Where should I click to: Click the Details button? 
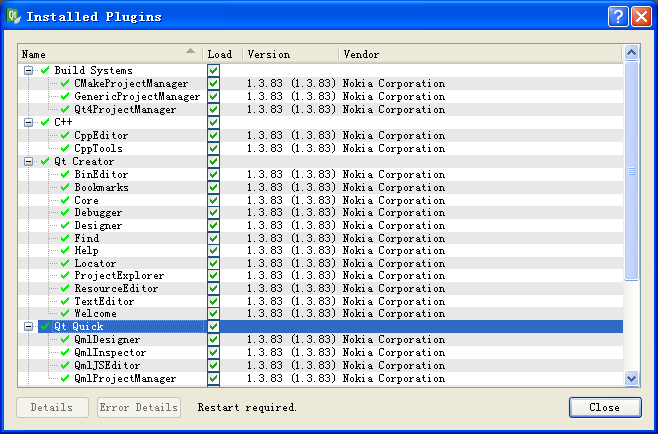(x=52, y=407)
